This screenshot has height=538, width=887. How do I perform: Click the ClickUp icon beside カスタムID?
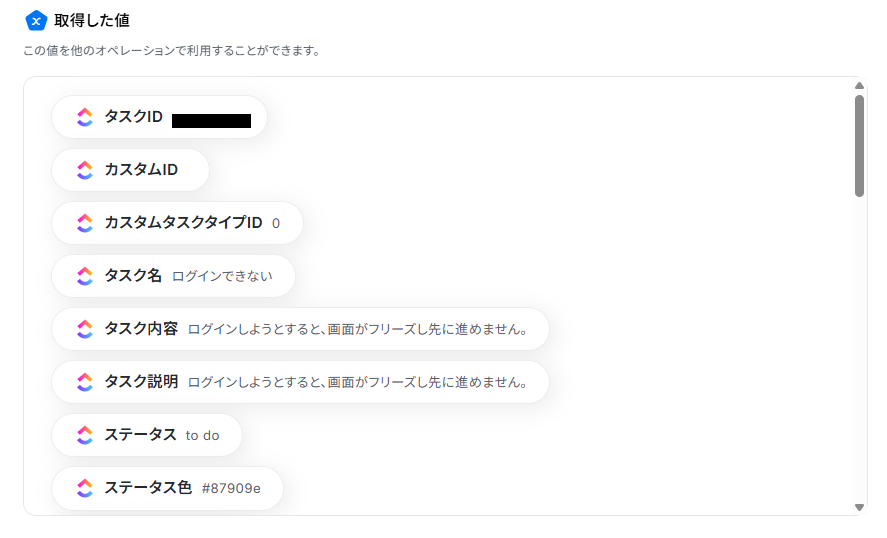85,170
